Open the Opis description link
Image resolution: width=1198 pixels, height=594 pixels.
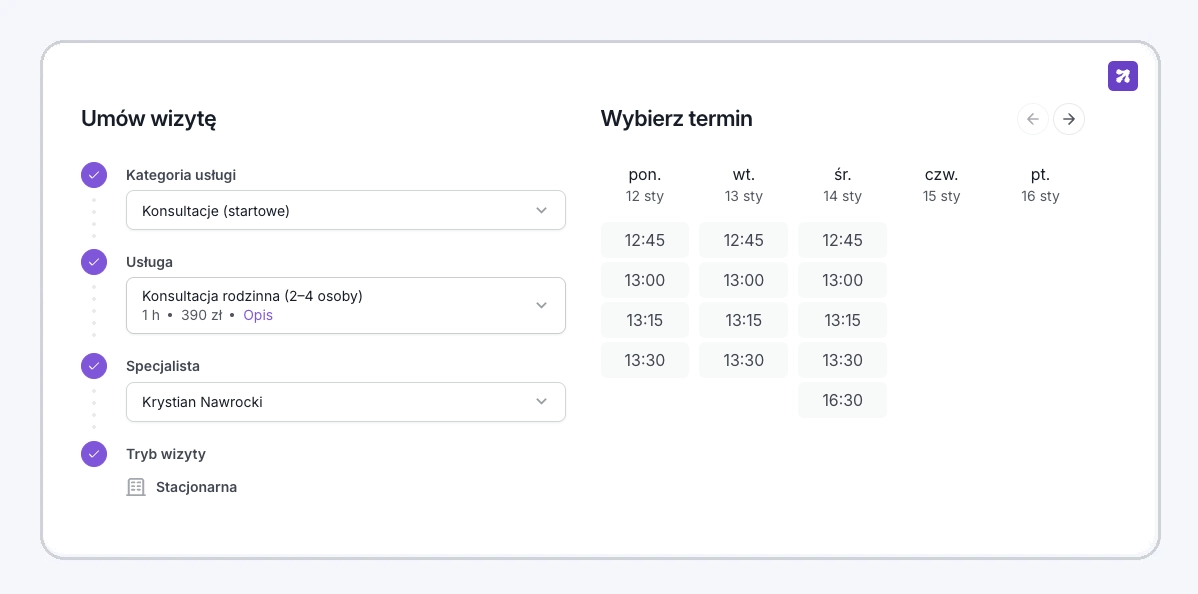[258, 315]
